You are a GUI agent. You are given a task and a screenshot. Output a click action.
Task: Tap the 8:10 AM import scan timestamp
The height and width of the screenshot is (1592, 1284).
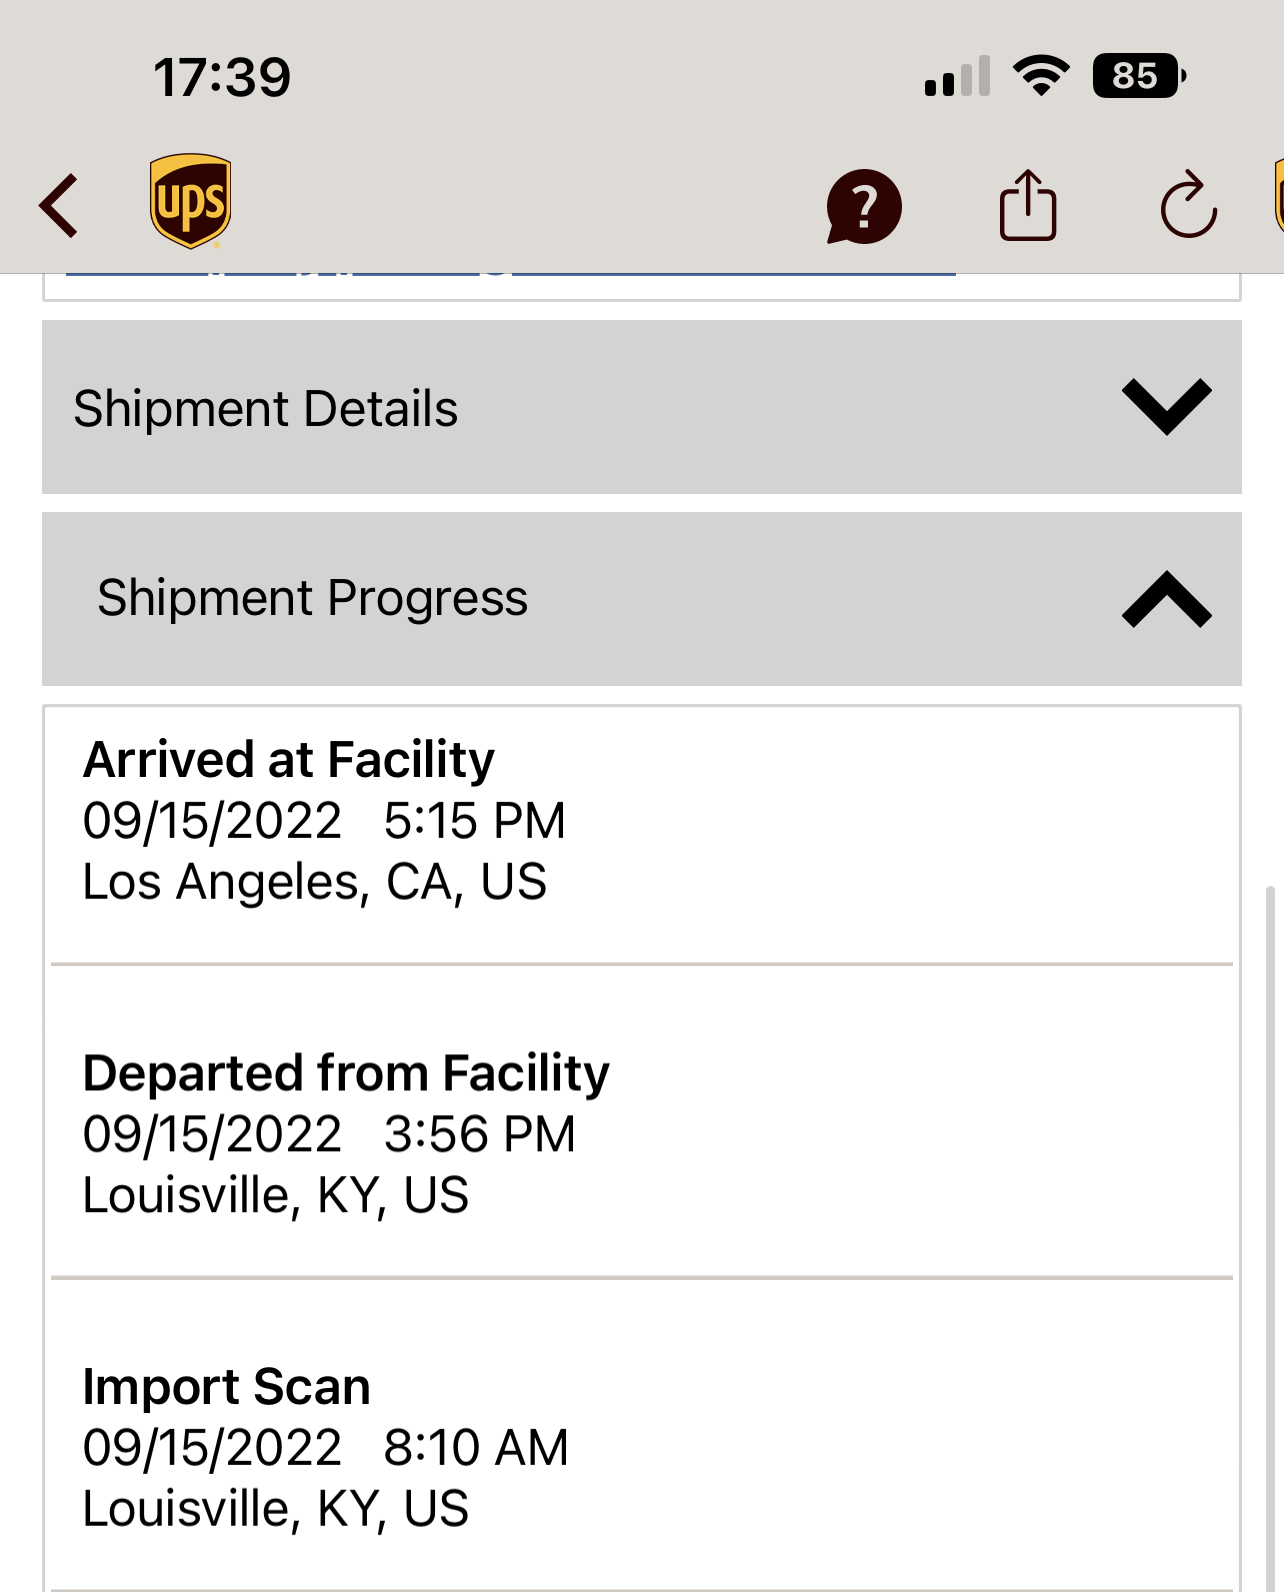(476, 1447)
